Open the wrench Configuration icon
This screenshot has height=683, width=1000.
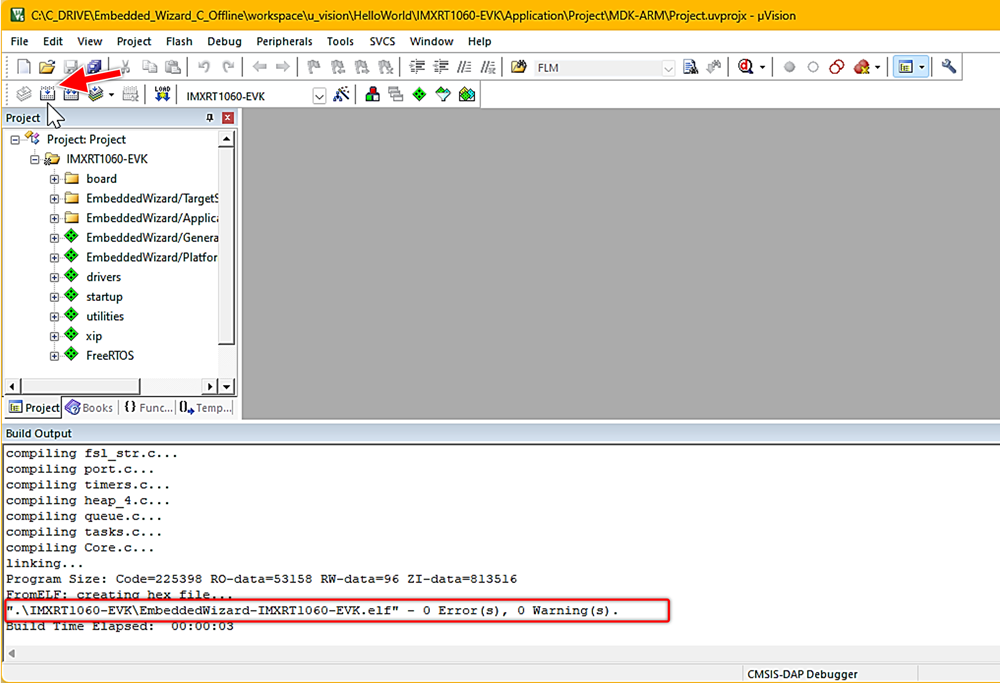point(949,67)
